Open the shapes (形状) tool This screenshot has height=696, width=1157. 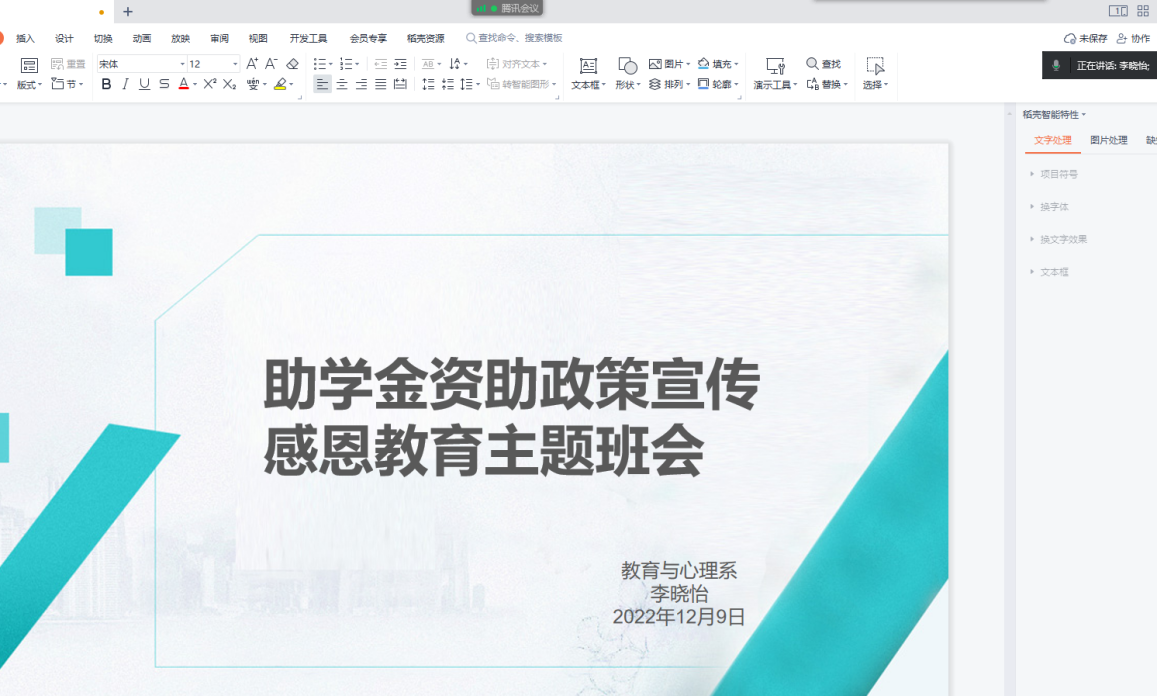pos(626,73)
